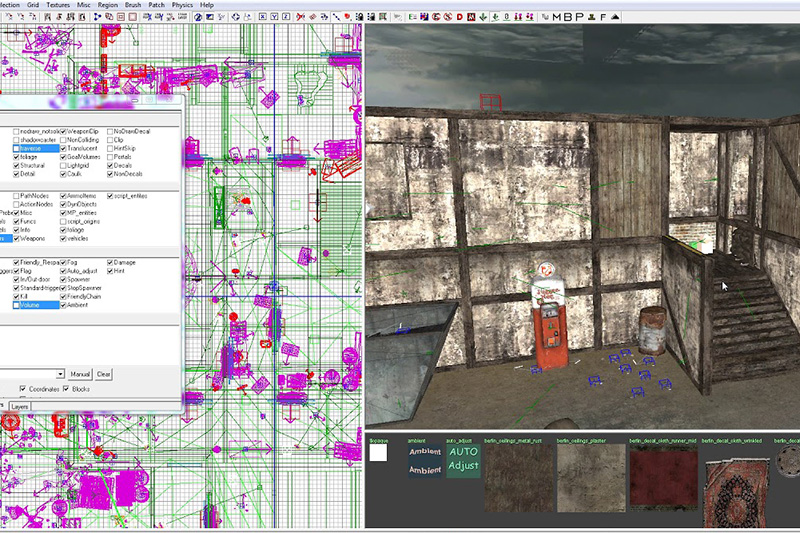Select the AUTO Adjust texture thumbnail
This screenshot has width=800, height=533.
click(463, 461)
